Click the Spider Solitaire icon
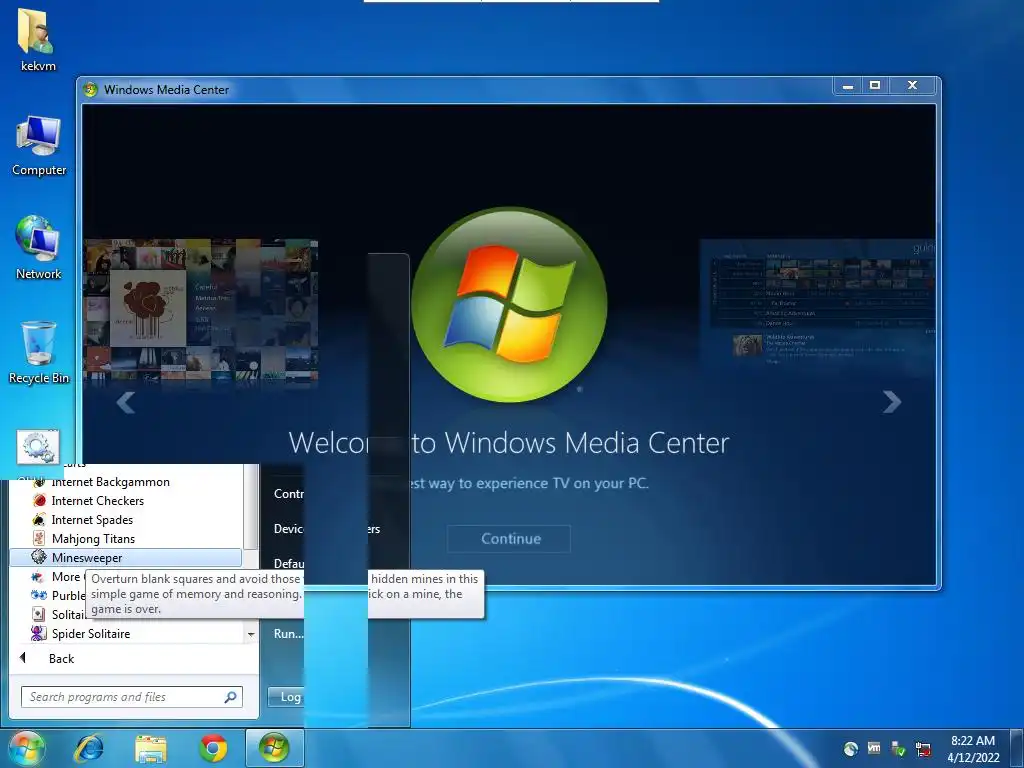1024x768 pixels. coord(39,633)
